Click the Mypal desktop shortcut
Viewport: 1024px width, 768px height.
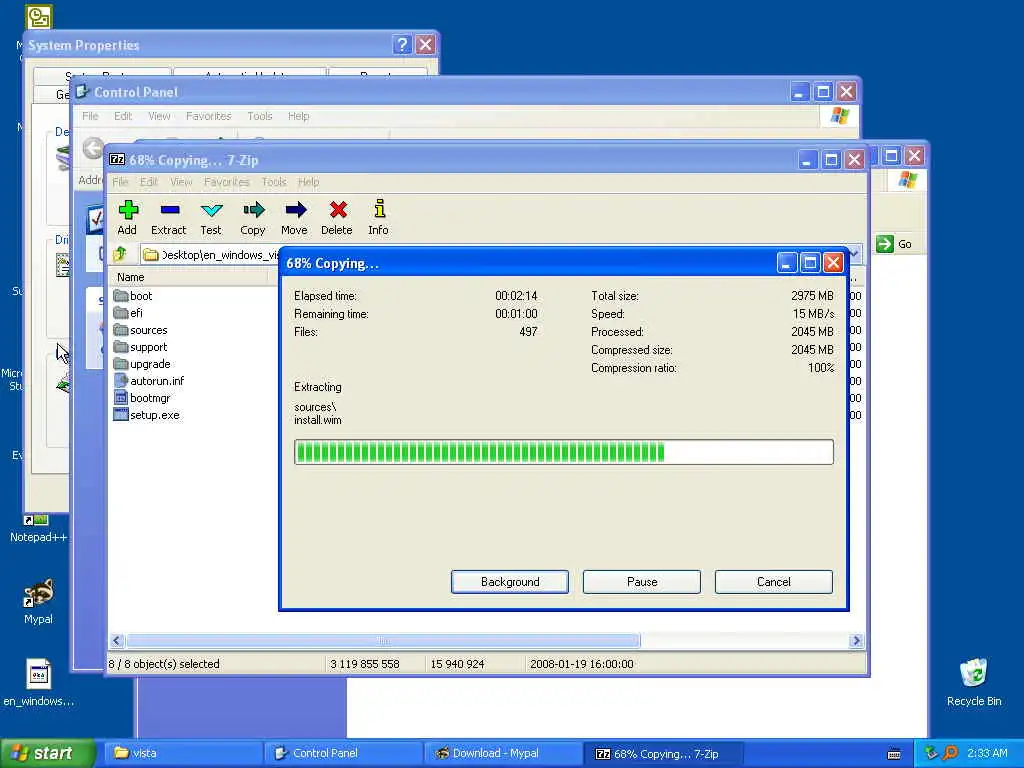click(39, 601)
